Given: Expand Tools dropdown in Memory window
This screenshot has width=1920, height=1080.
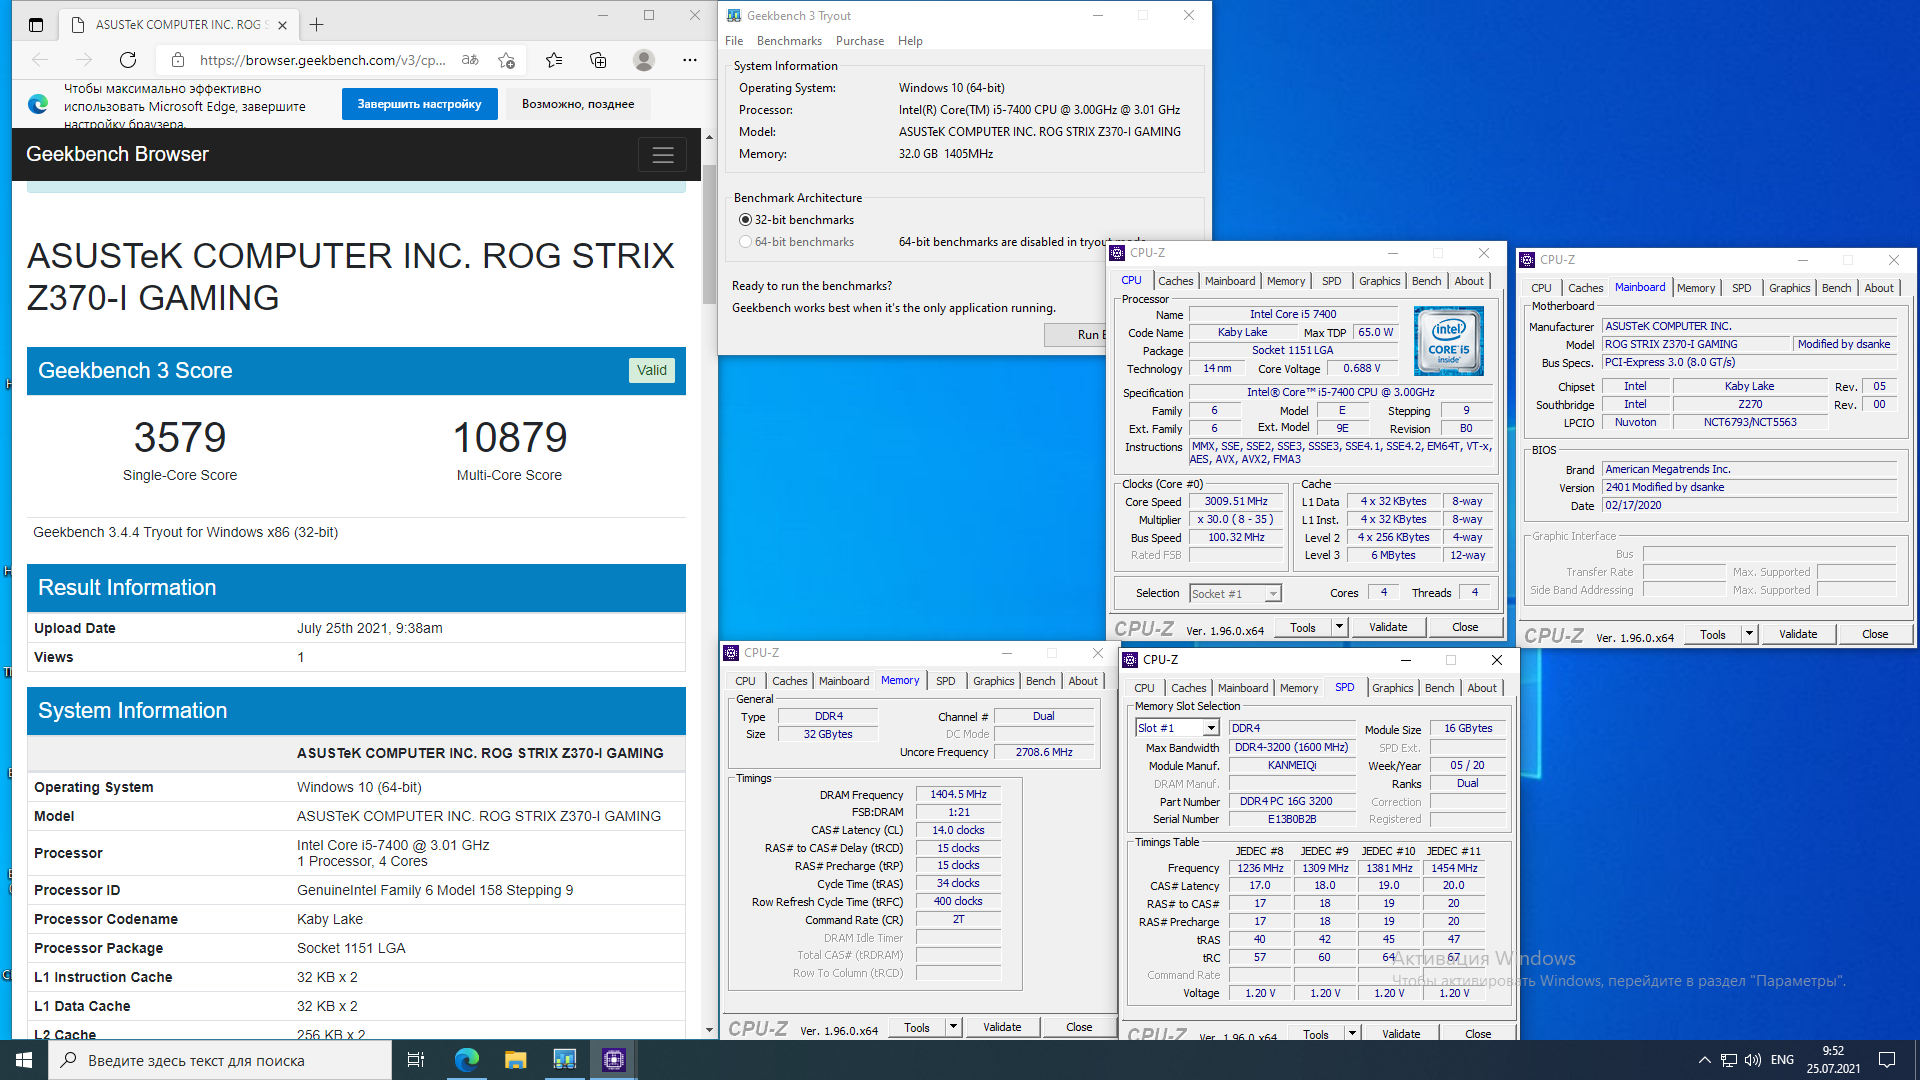Looking at the screenshot, I should pyautogui.click(x=954, y=1027).
